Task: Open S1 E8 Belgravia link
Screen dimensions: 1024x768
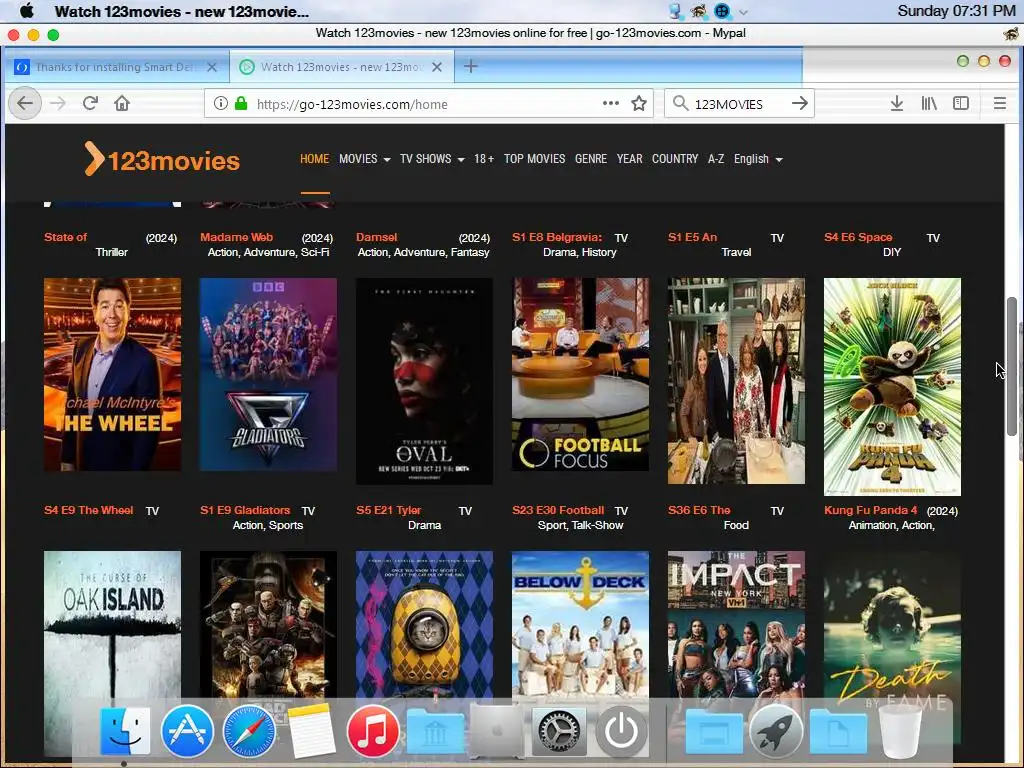Action: tap(557, 237)
